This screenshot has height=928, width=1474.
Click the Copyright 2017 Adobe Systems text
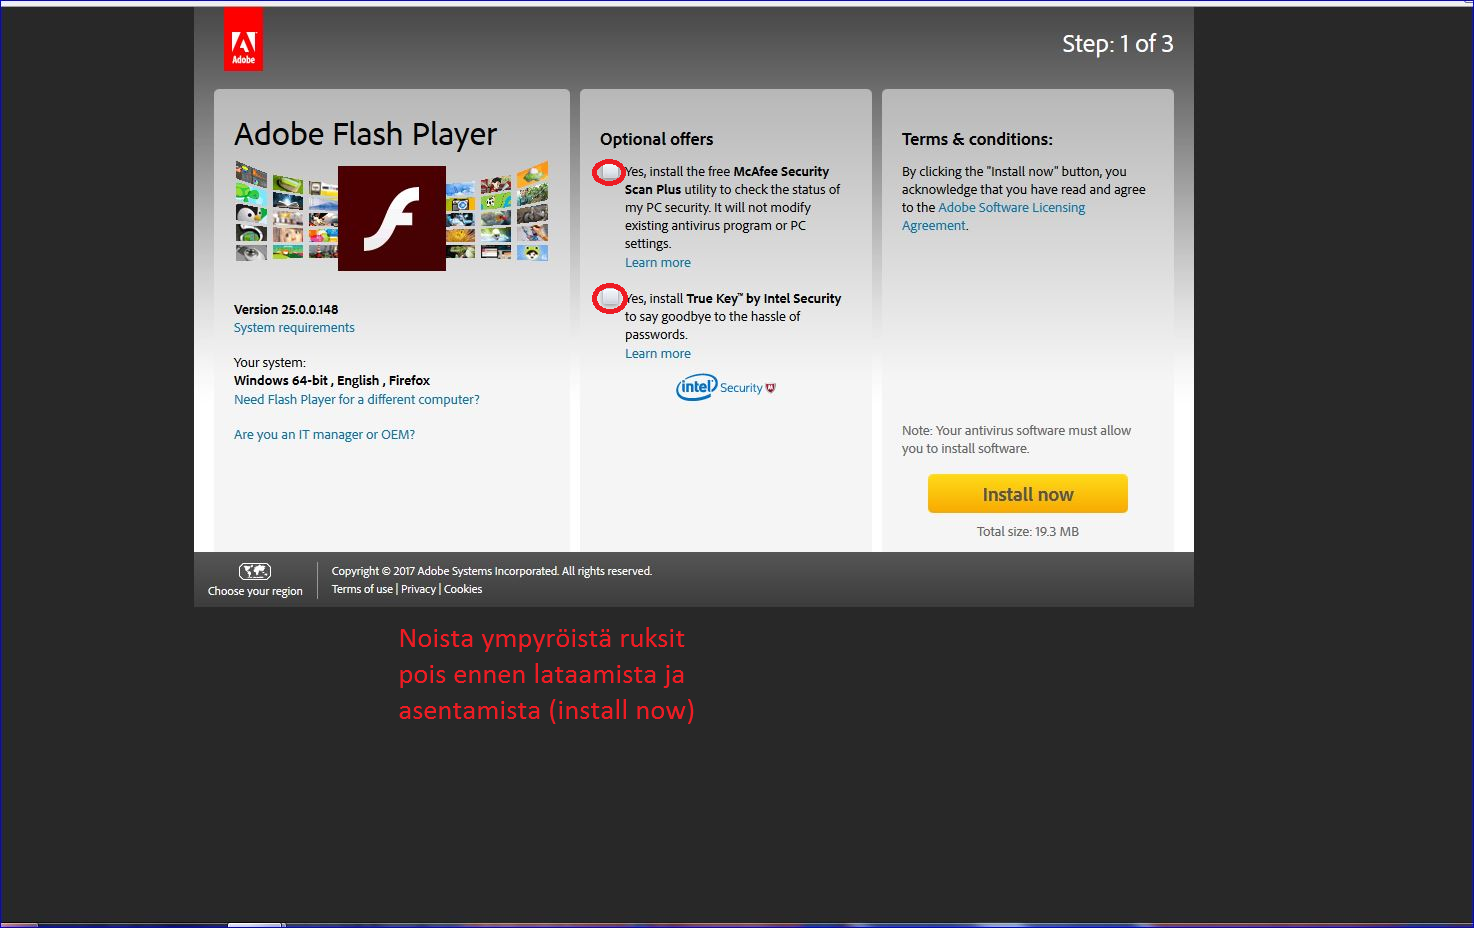point(492,571)
